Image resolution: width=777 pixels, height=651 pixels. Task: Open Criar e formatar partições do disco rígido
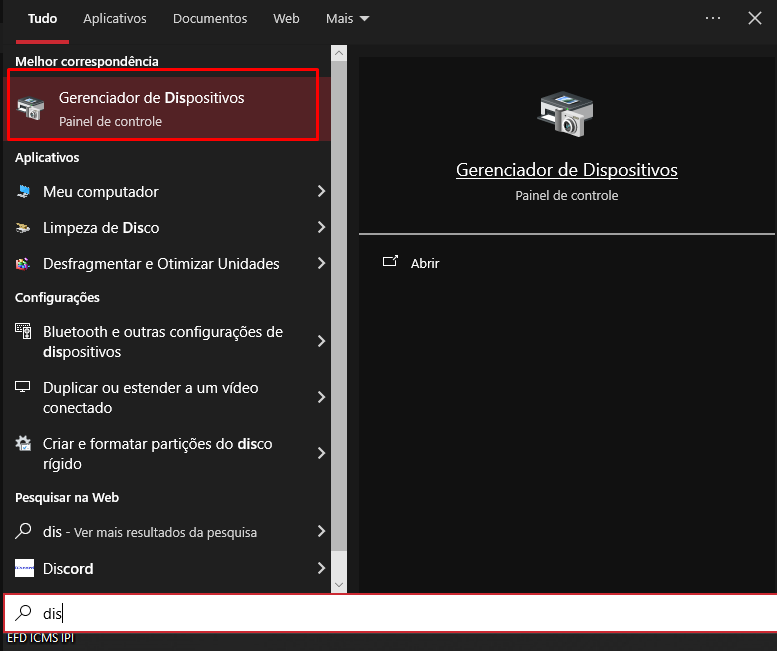point(167,453)
